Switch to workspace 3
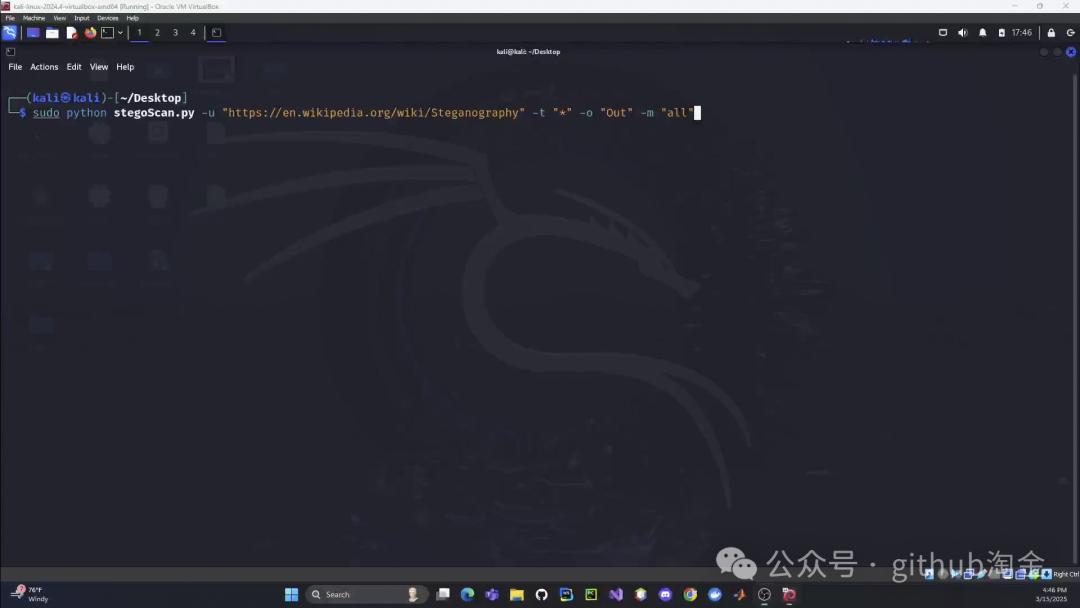 click(175, 33)
